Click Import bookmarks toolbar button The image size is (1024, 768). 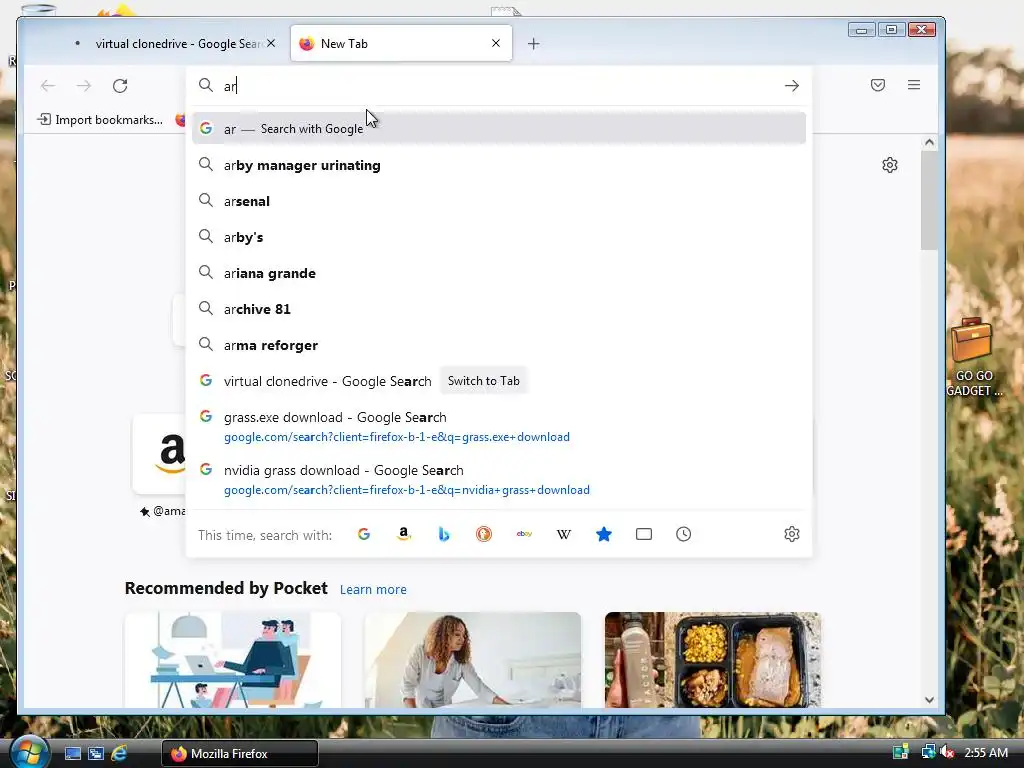tap(100, 120)
